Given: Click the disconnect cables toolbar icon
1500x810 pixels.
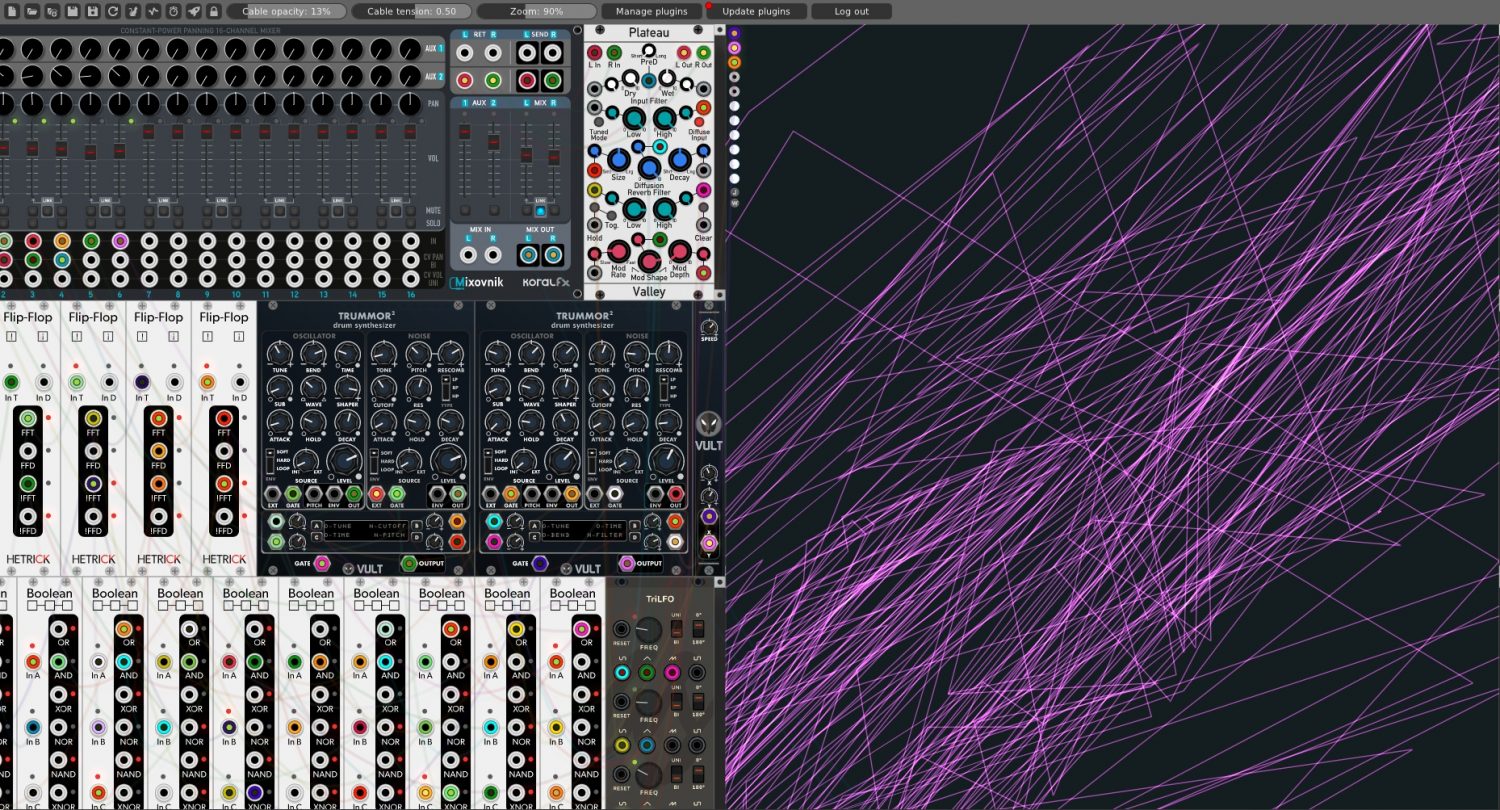Looking at the screenshot, I should click(x=133, y=11).
